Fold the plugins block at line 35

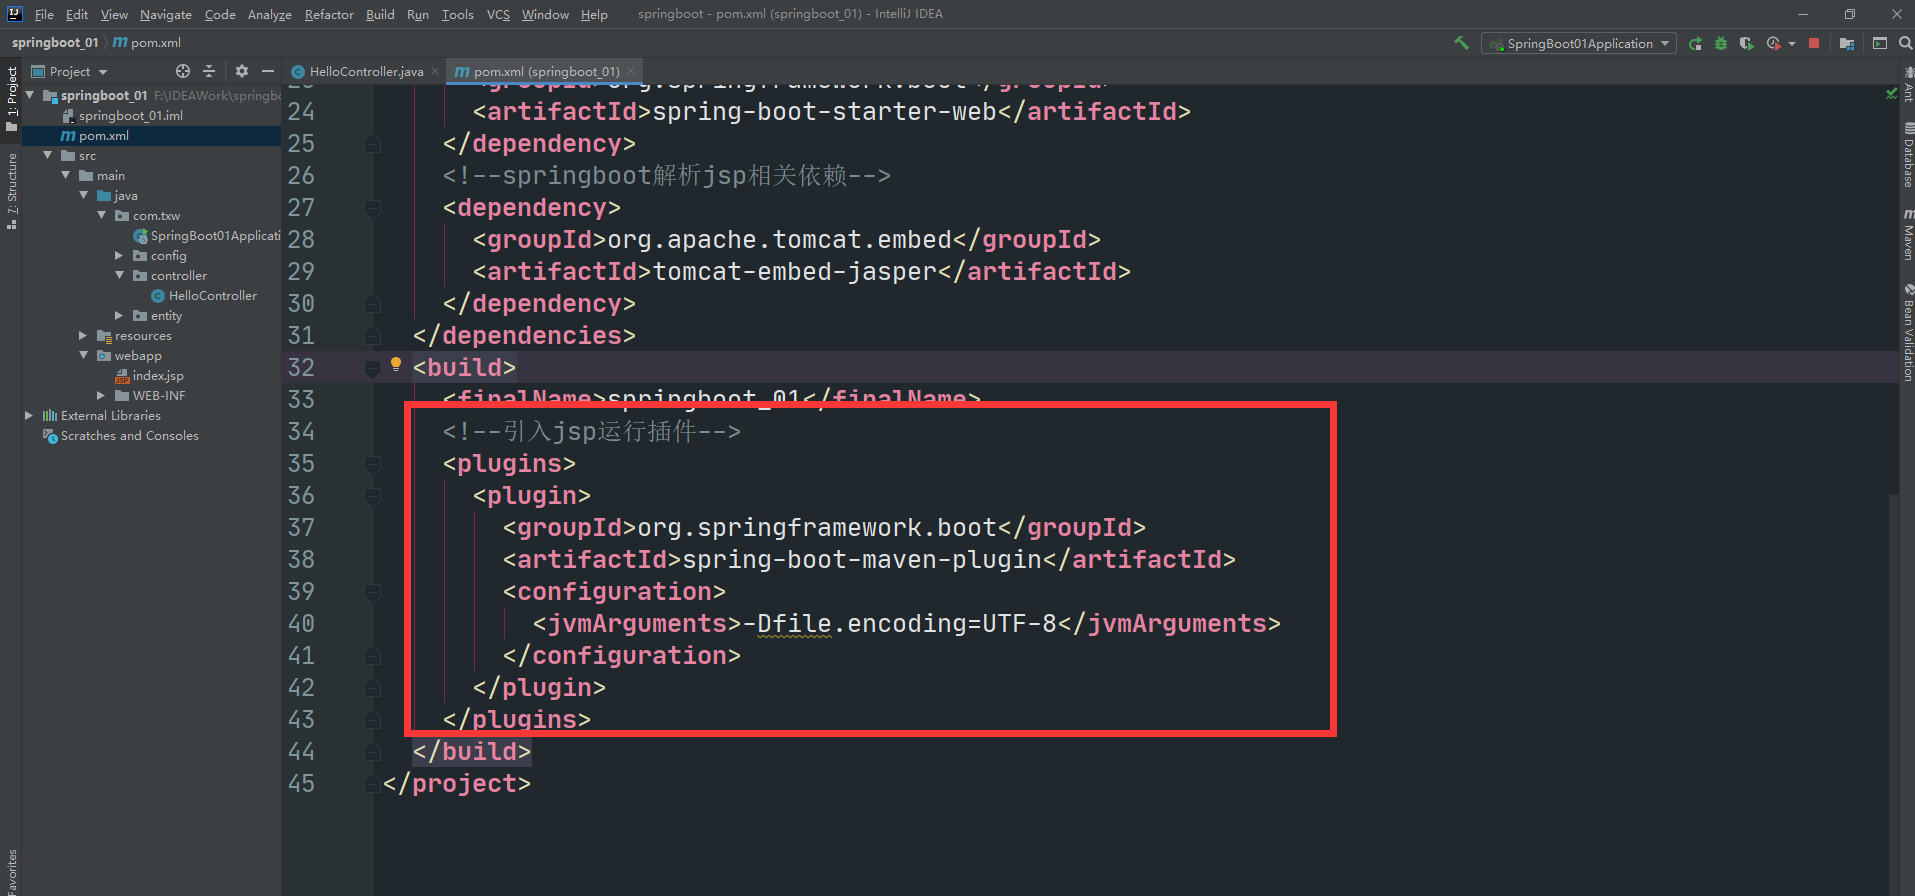tap(372, 464)
